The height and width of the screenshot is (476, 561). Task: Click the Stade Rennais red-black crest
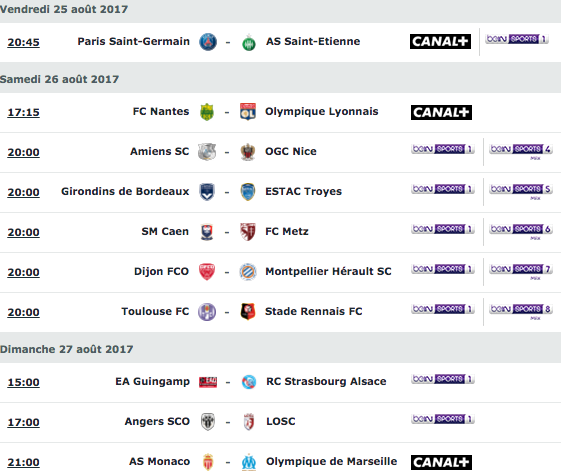click(248, 311)
